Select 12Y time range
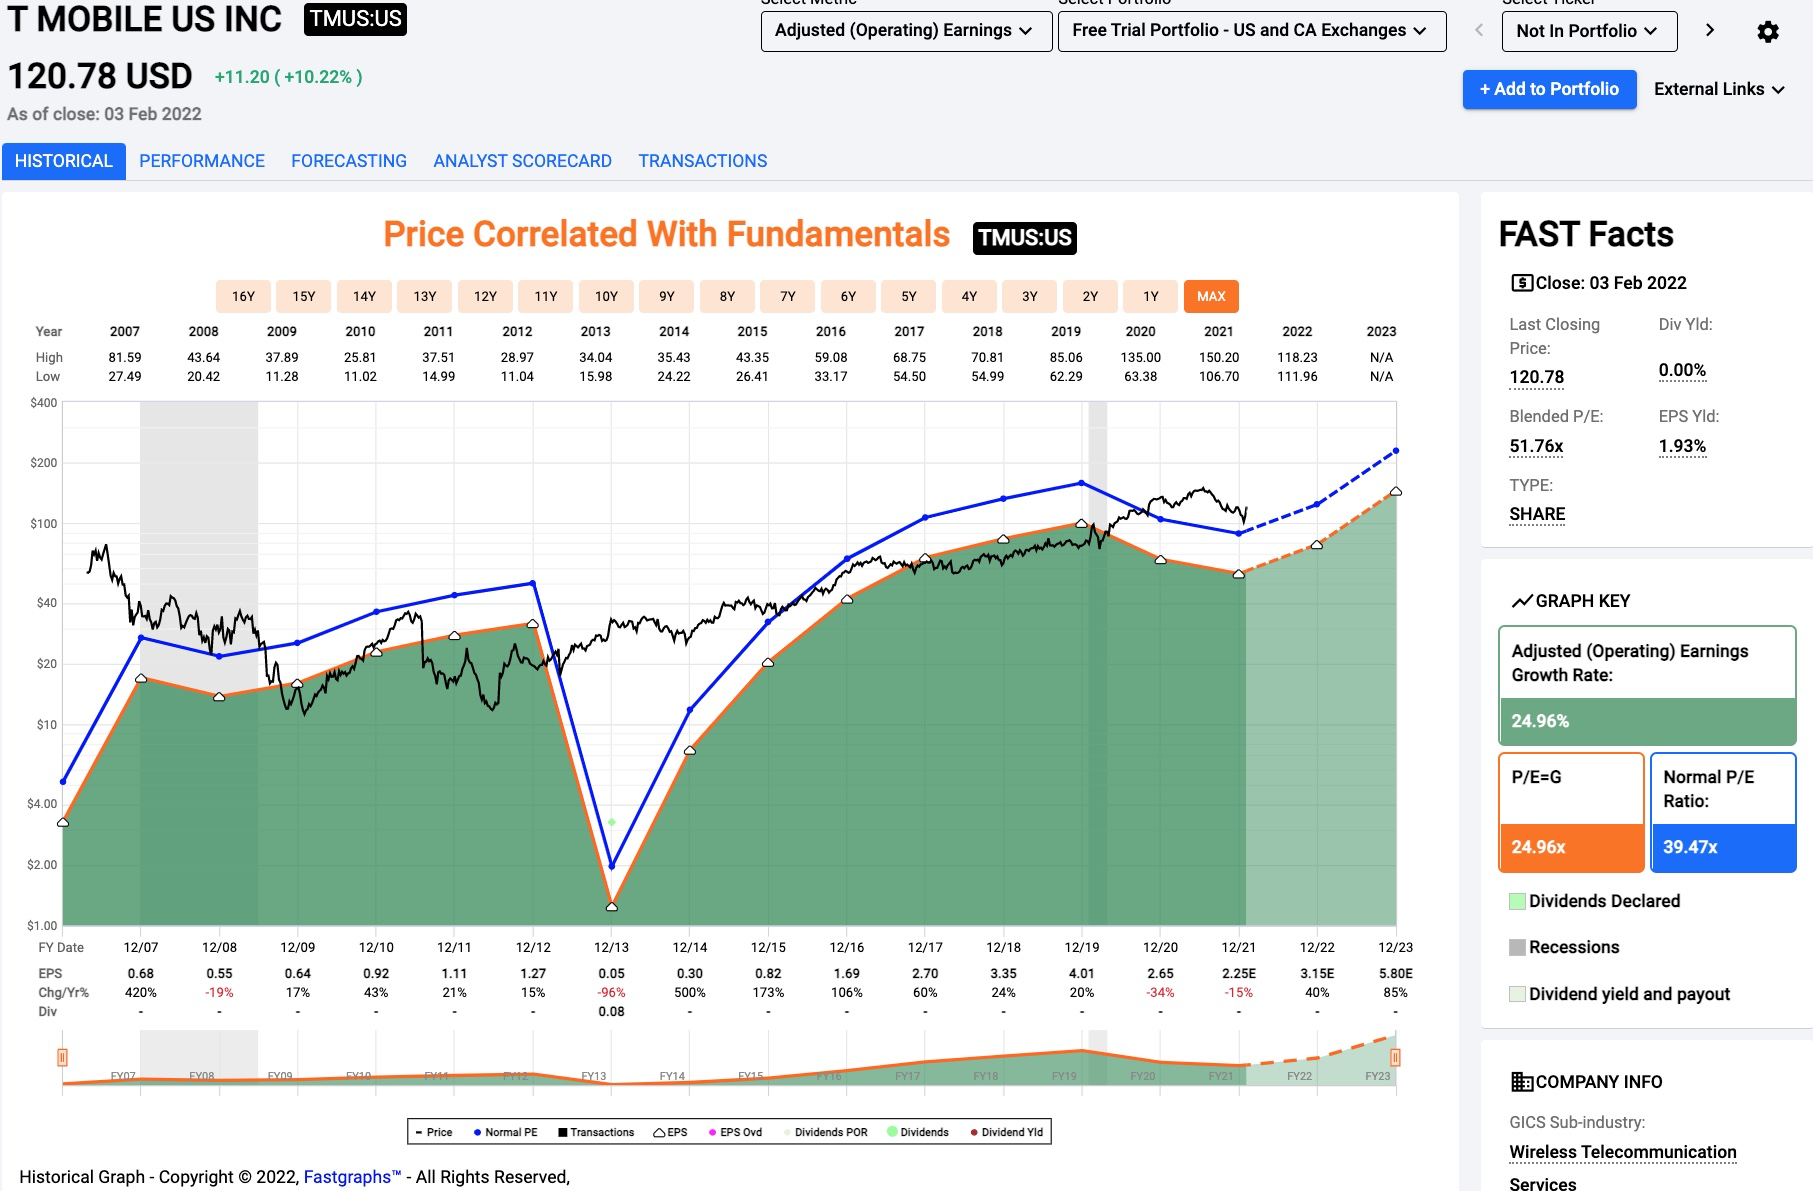This screenshot has width=1813, height=1191. [x=485, y=296]
